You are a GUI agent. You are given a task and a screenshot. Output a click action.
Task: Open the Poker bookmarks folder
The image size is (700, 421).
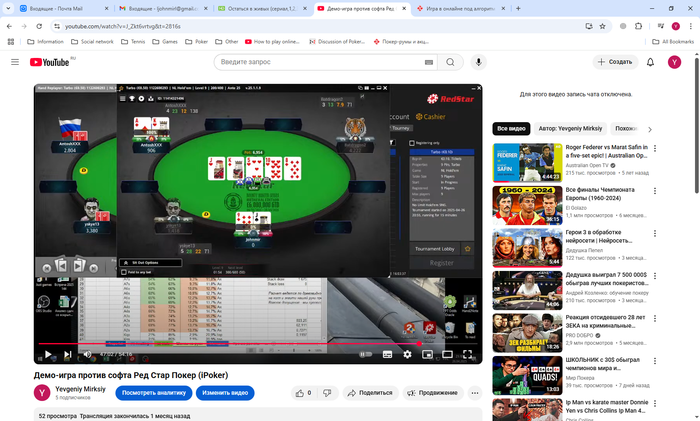(x=196, y=42)
